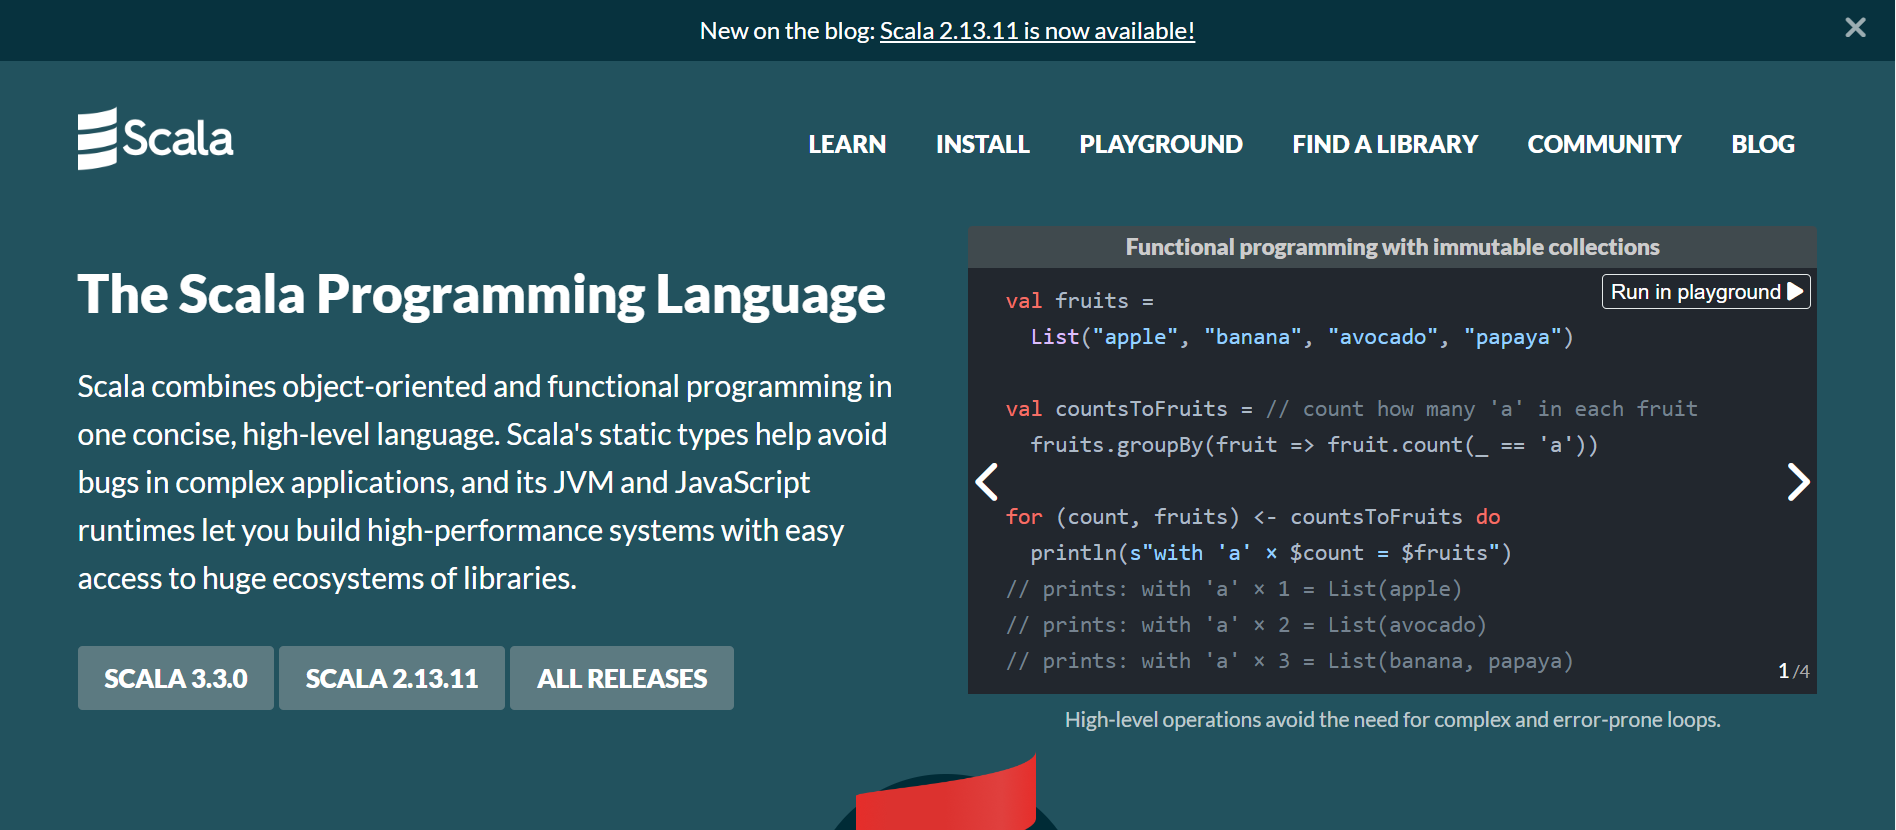Open the Community page
1896x830 pixels.
pos(1604,144)
